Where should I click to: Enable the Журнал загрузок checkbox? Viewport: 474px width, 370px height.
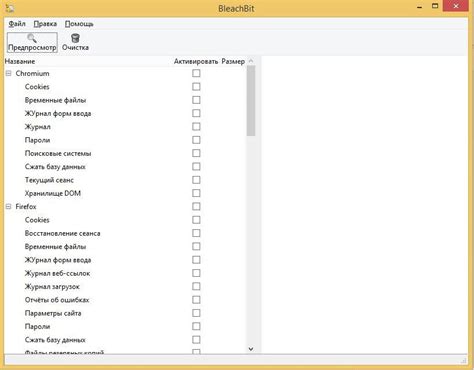click(x=196, y=286)
